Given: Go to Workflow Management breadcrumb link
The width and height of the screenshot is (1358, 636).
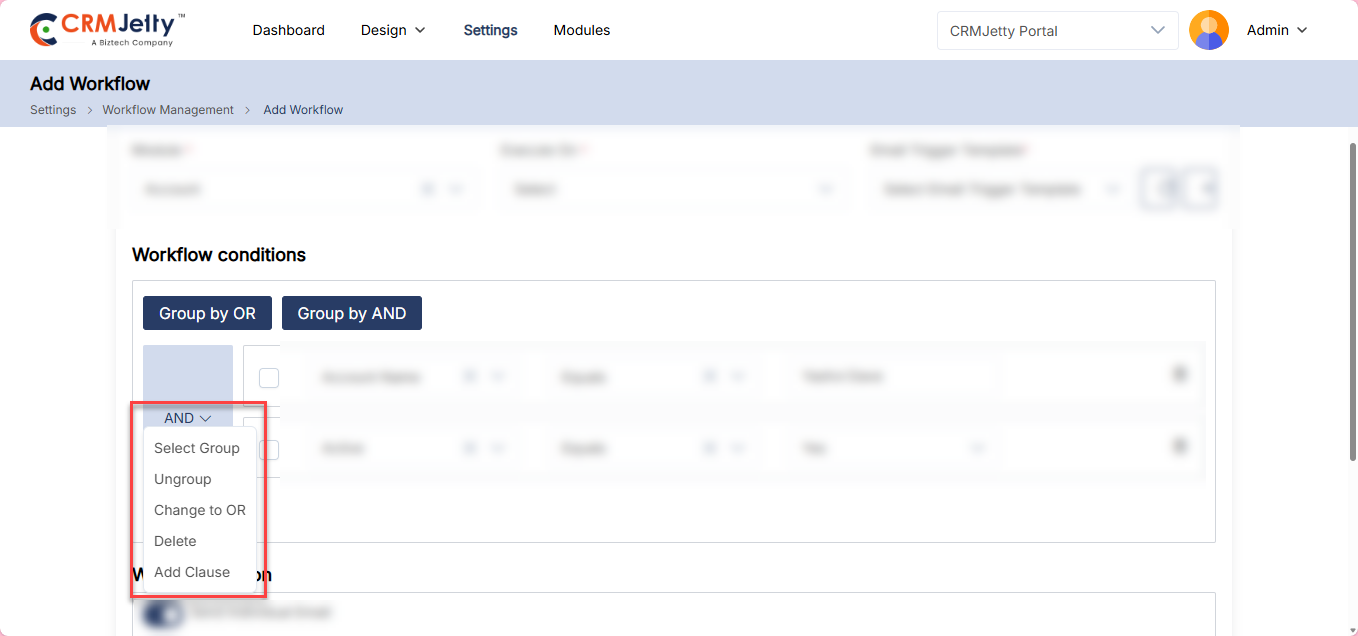Looking at the screenshot, I should pos(168,110).
